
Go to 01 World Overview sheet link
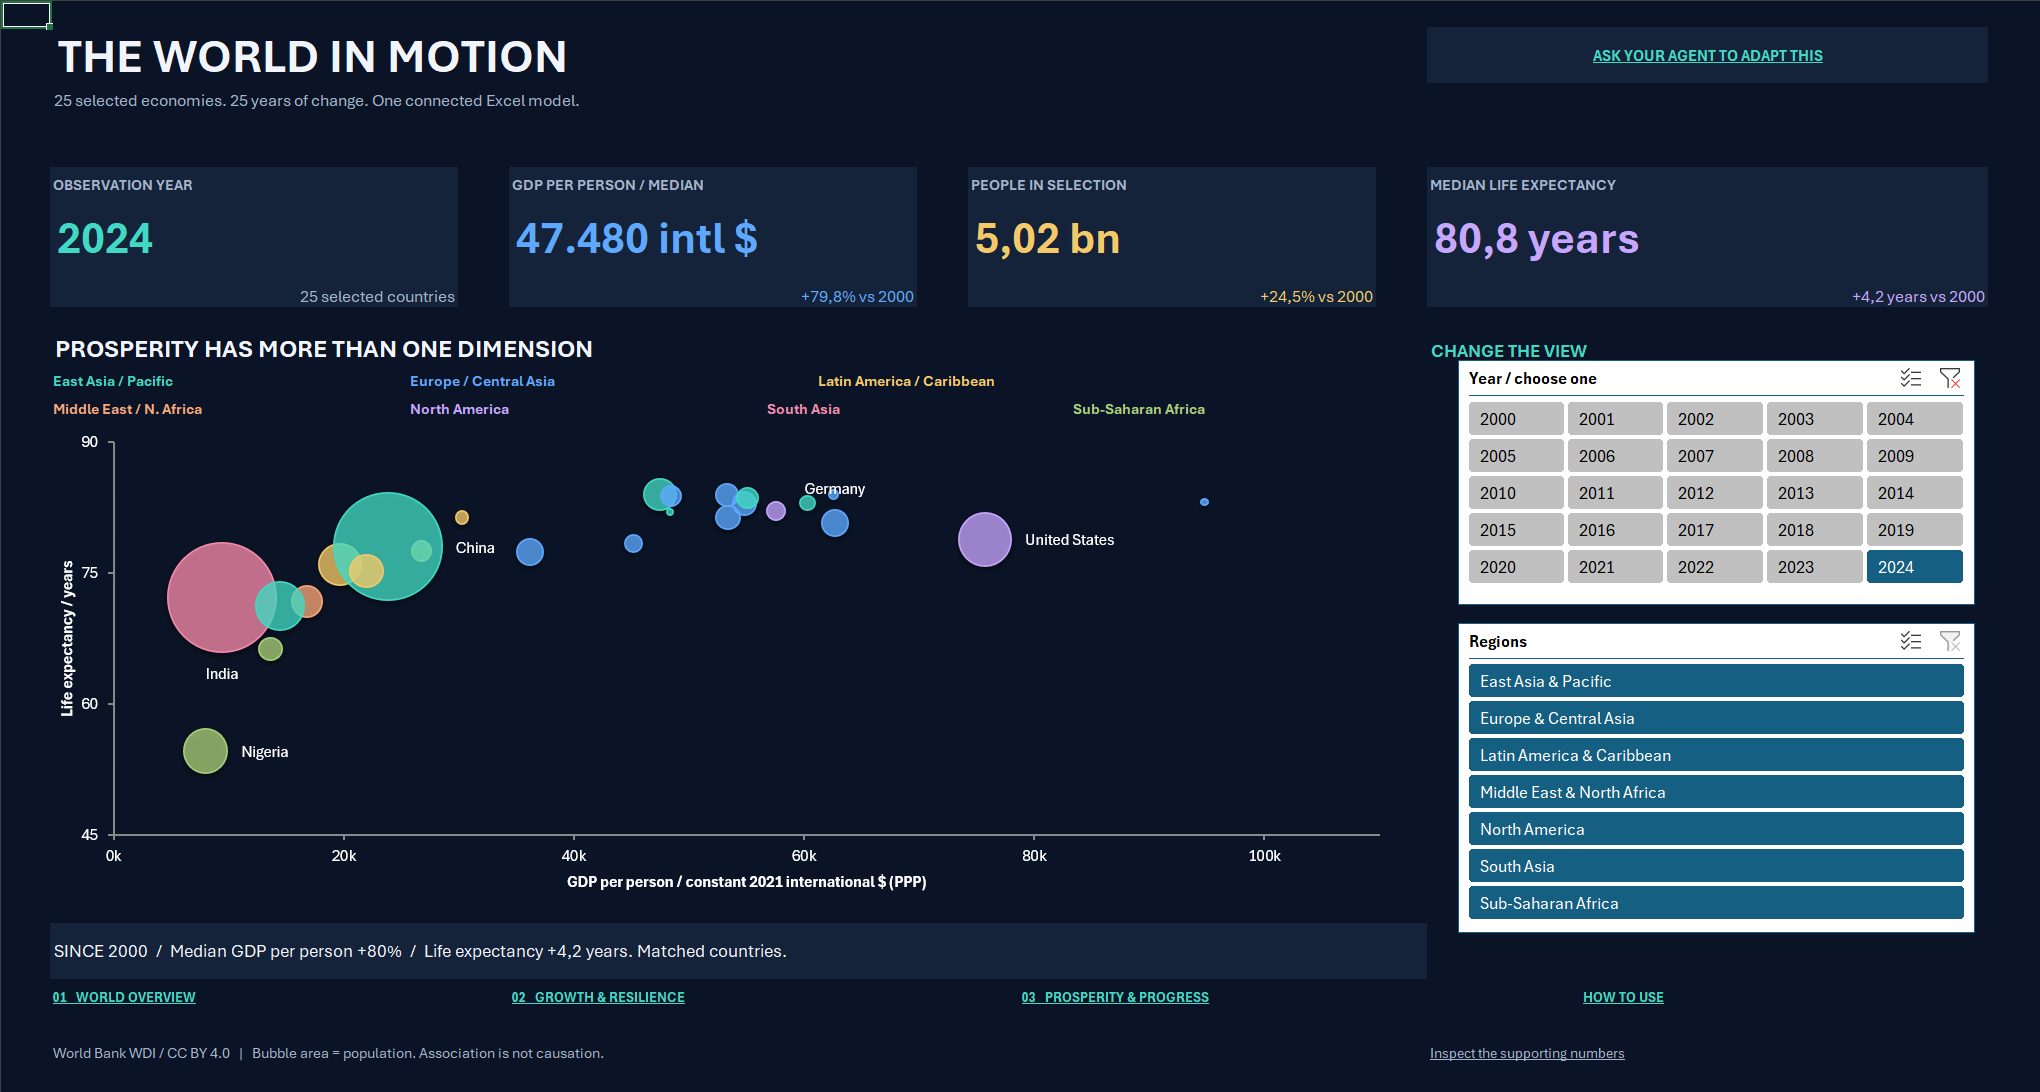(x=124, y=997)
